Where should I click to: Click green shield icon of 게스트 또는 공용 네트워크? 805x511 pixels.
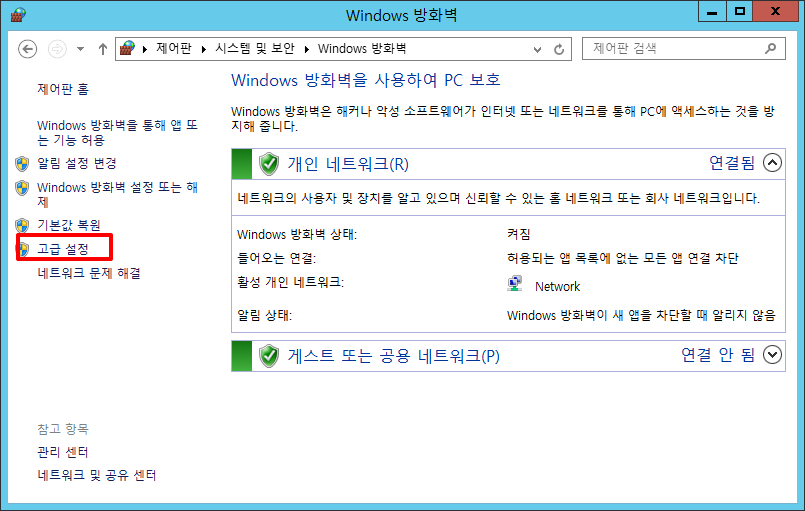(269, 355)
